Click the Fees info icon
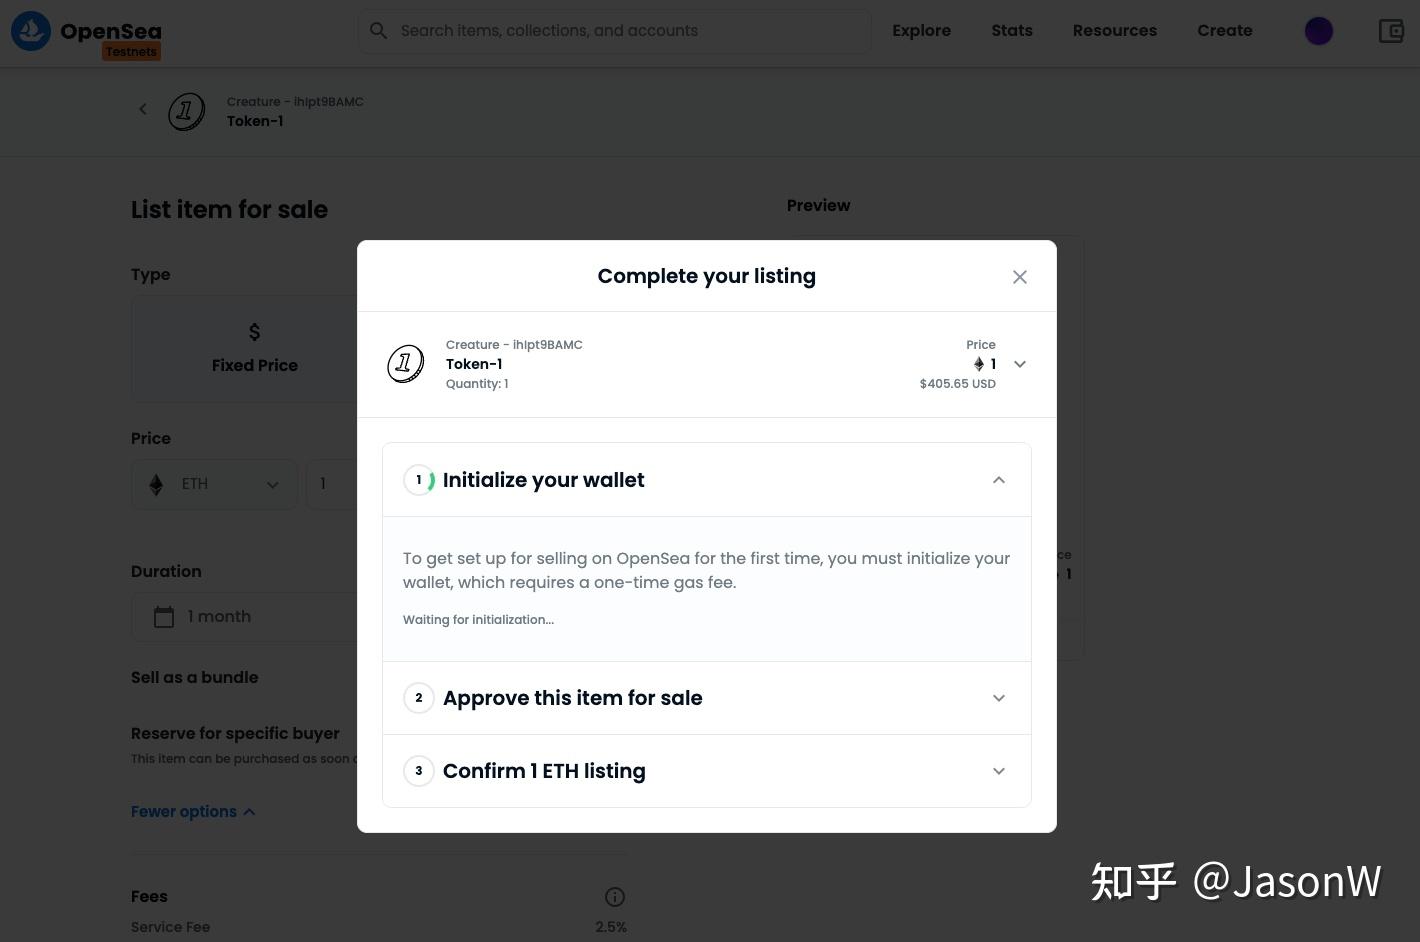This screenshot has height=942, width=1420. [x=615, y=897]
